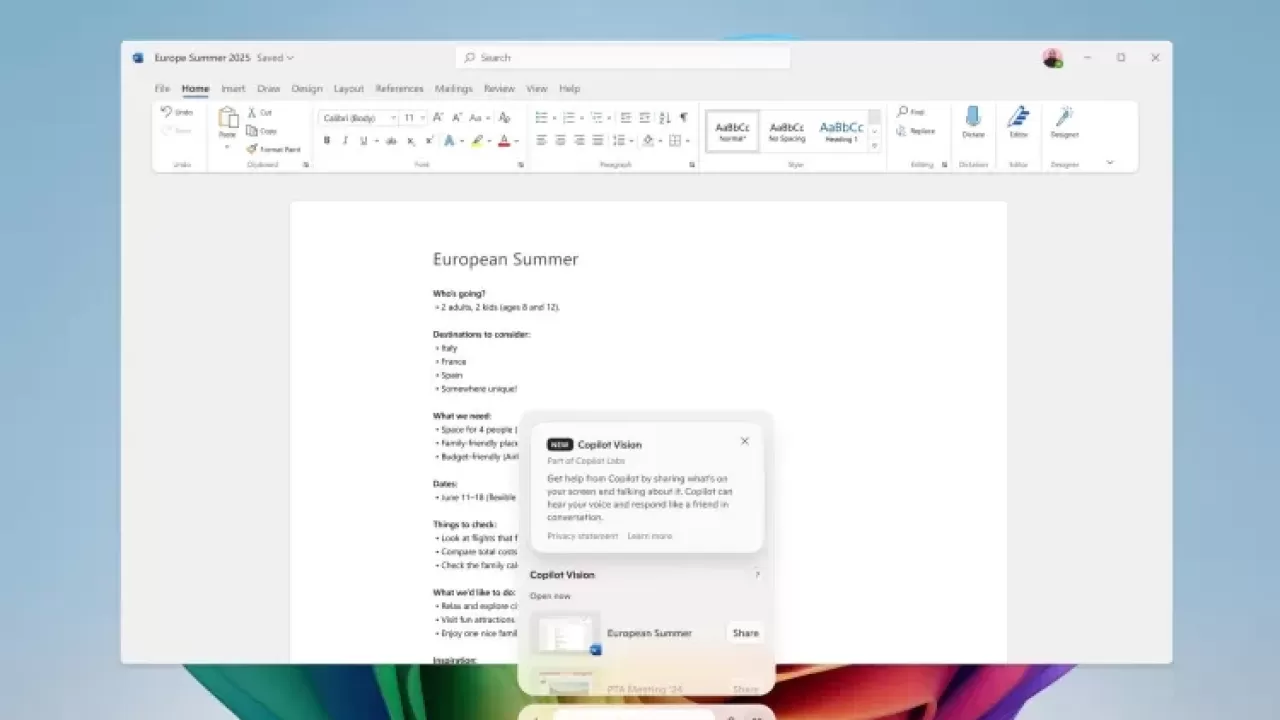Toggle Bold formatting

327,141
